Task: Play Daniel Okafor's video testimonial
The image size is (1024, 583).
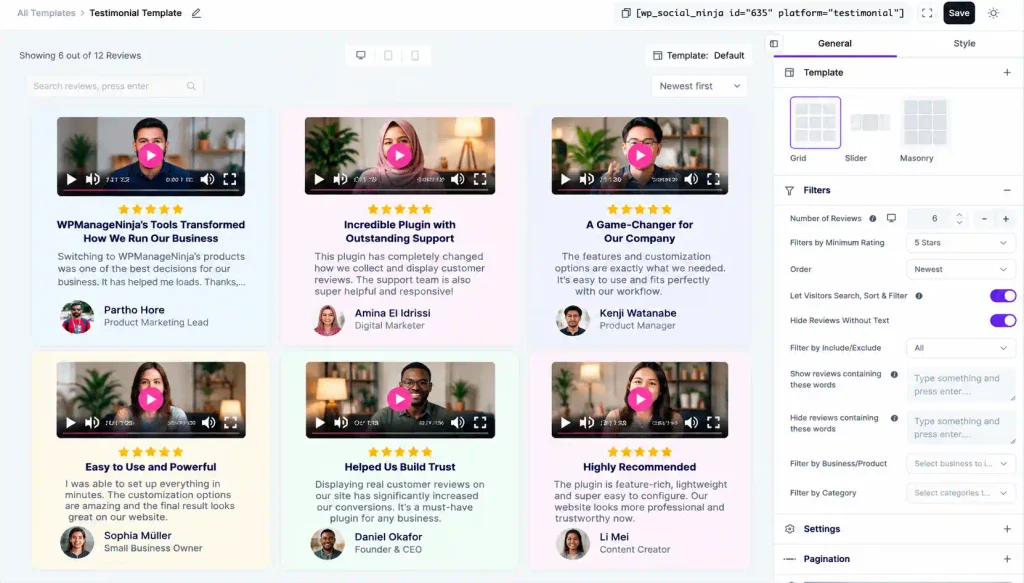Action: pos(399,398)
